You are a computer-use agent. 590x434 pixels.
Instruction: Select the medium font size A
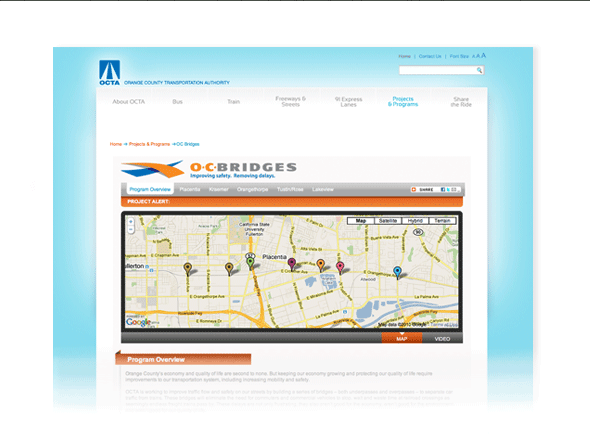tap(478, 56)
